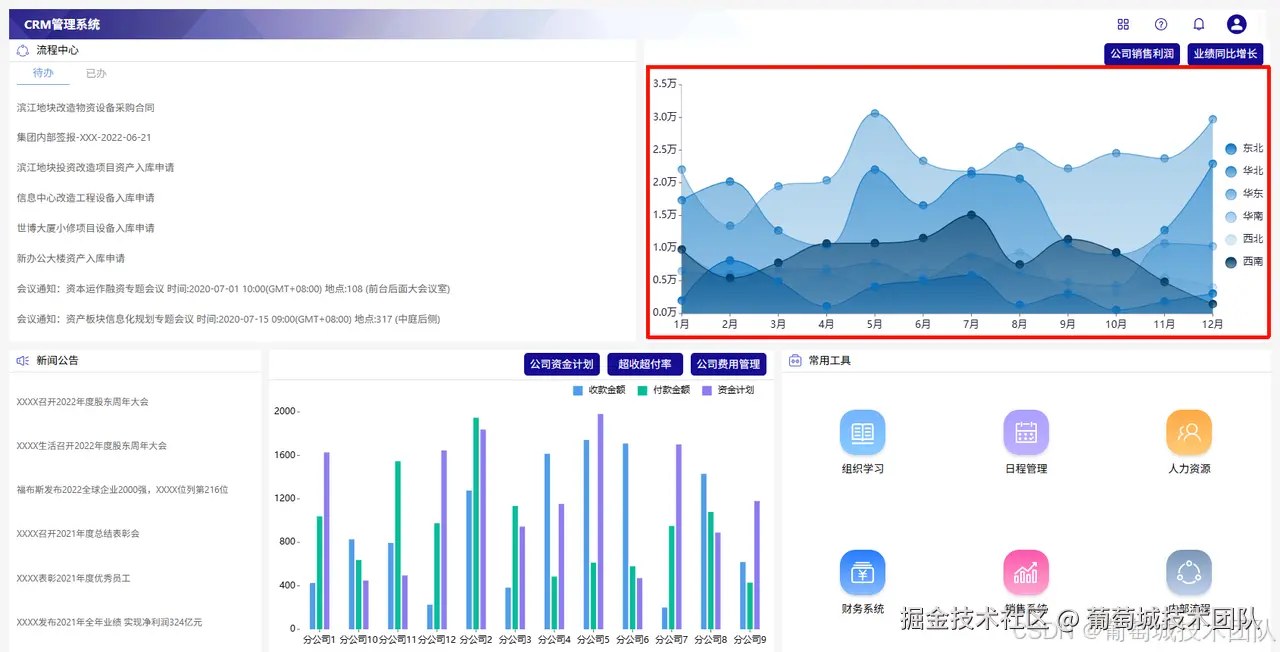Open news XXXX召开2022年度股东周年大会
The height and width of the screenshot is (652, 1280).
(x=83, y=401)
